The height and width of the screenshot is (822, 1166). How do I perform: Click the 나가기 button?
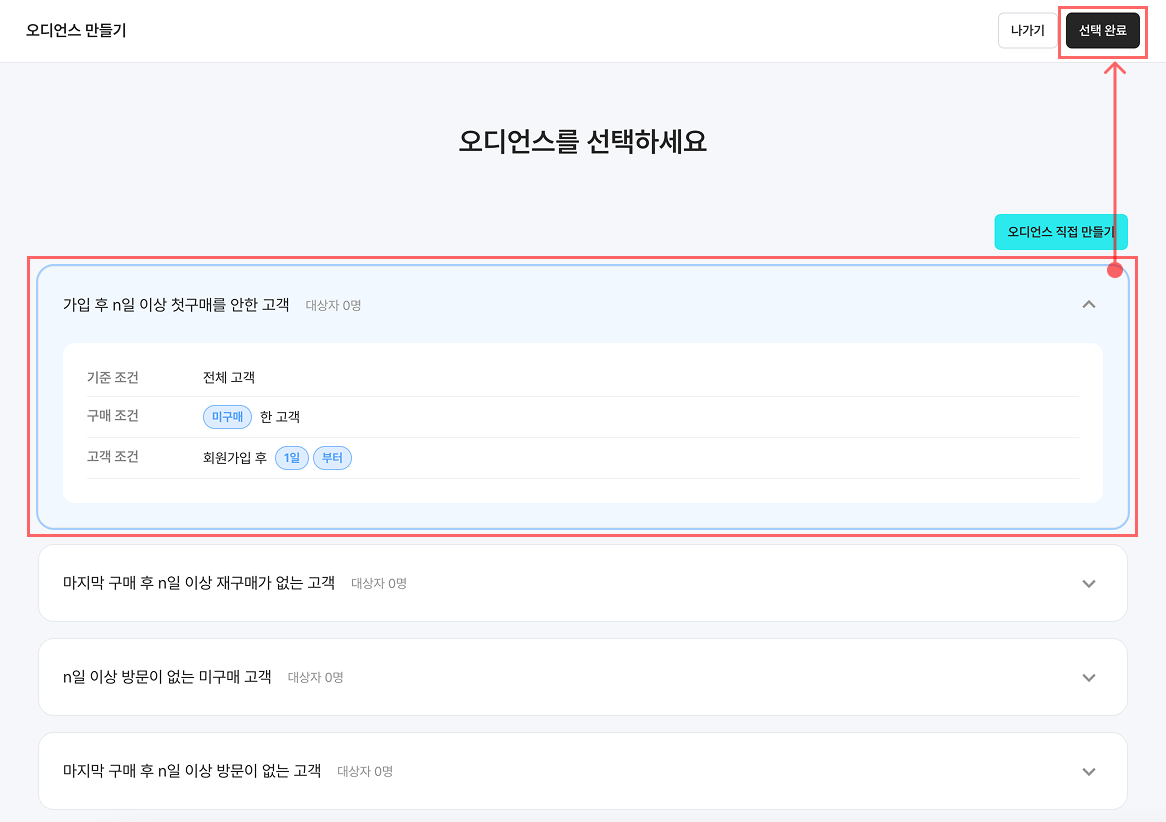pos(1027,31)
